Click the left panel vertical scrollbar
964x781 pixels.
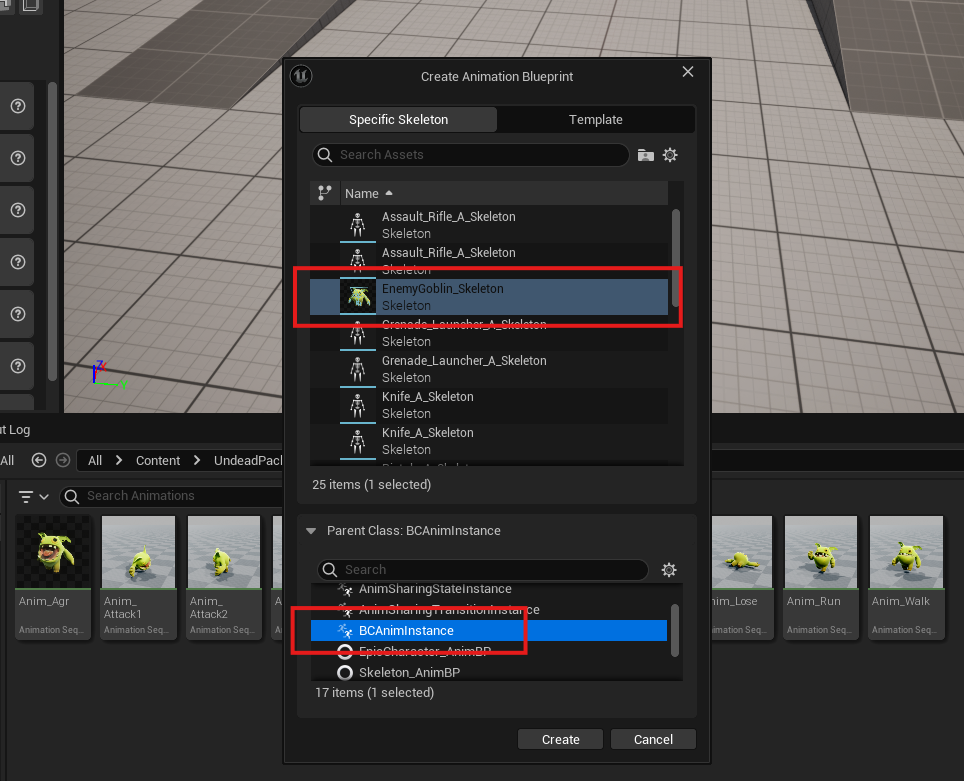coord(52,231)
